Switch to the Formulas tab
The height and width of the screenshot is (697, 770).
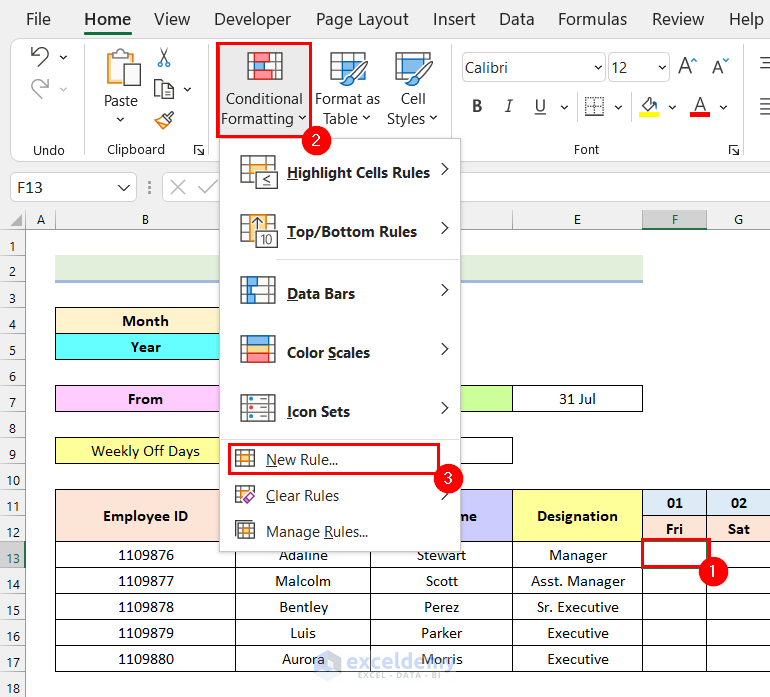592,19
